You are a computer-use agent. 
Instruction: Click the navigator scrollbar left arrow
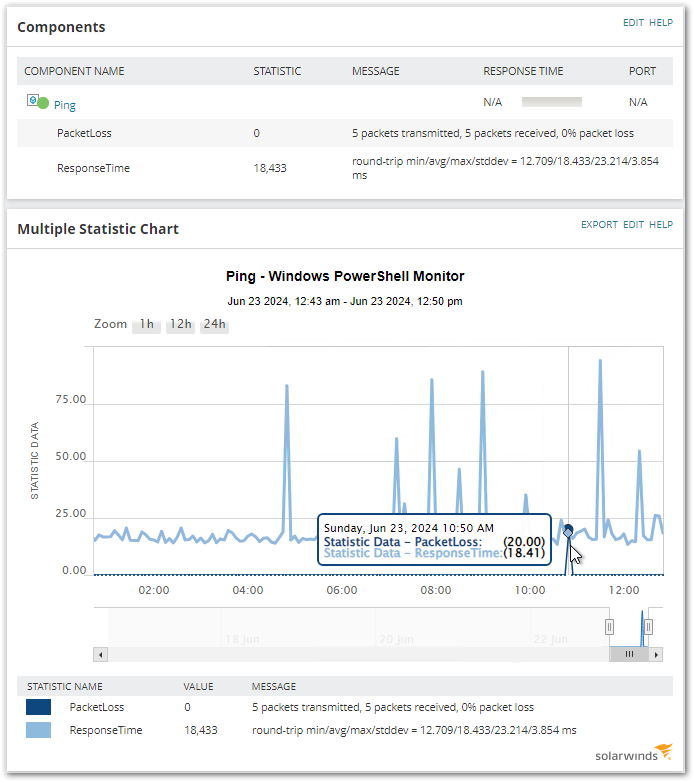pos(101,654)
